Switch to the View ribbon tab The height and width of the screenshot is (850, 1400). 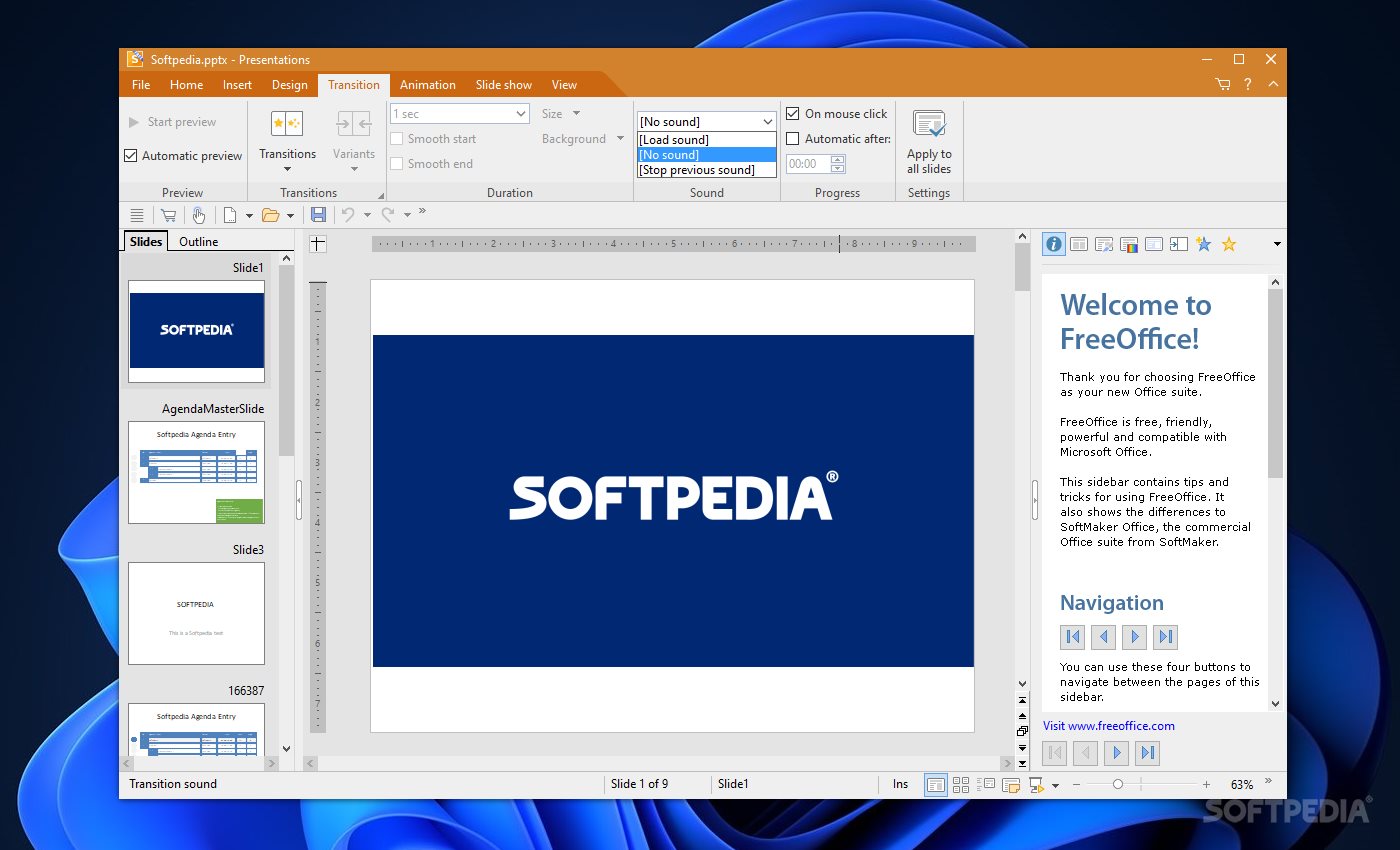[564, 85]
